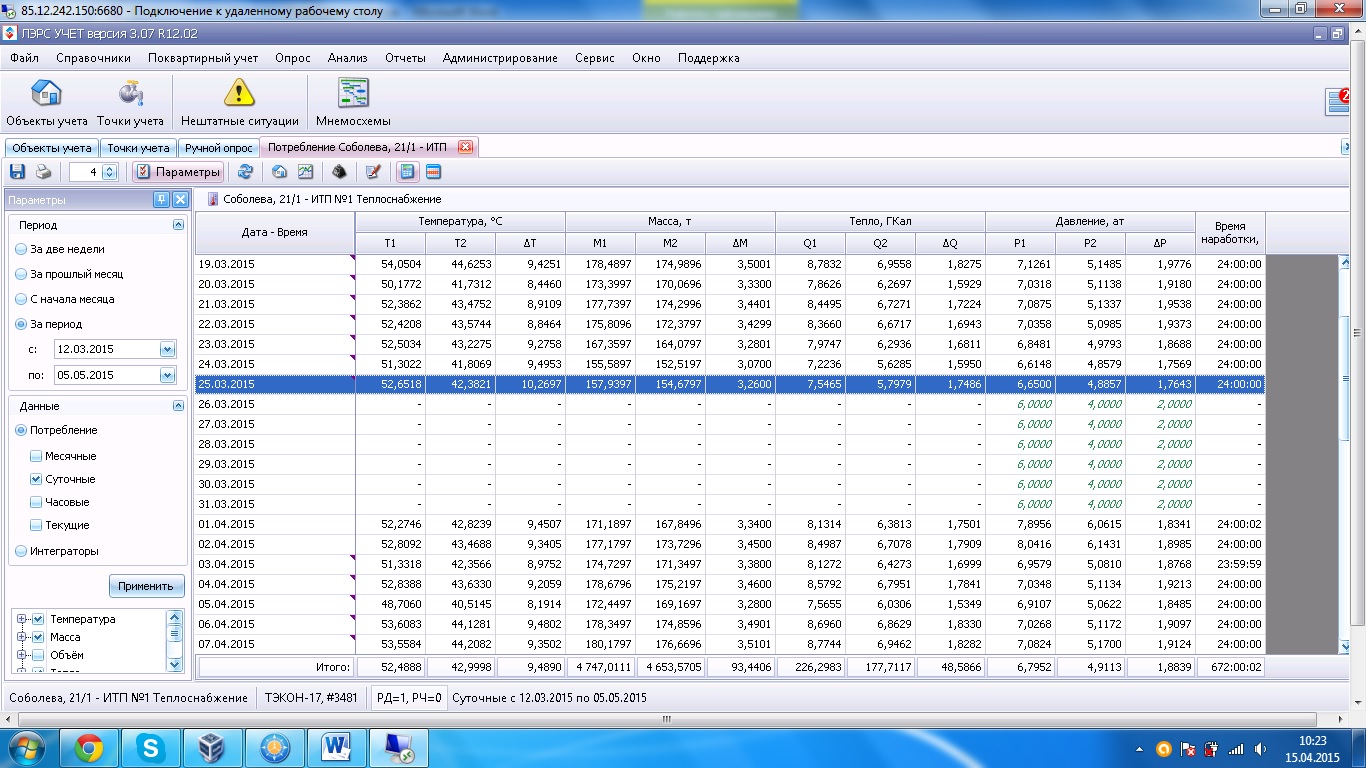Screen dimensions: 1366x768
Task: Select the За период radio option
Action: [x=48, y=324]
